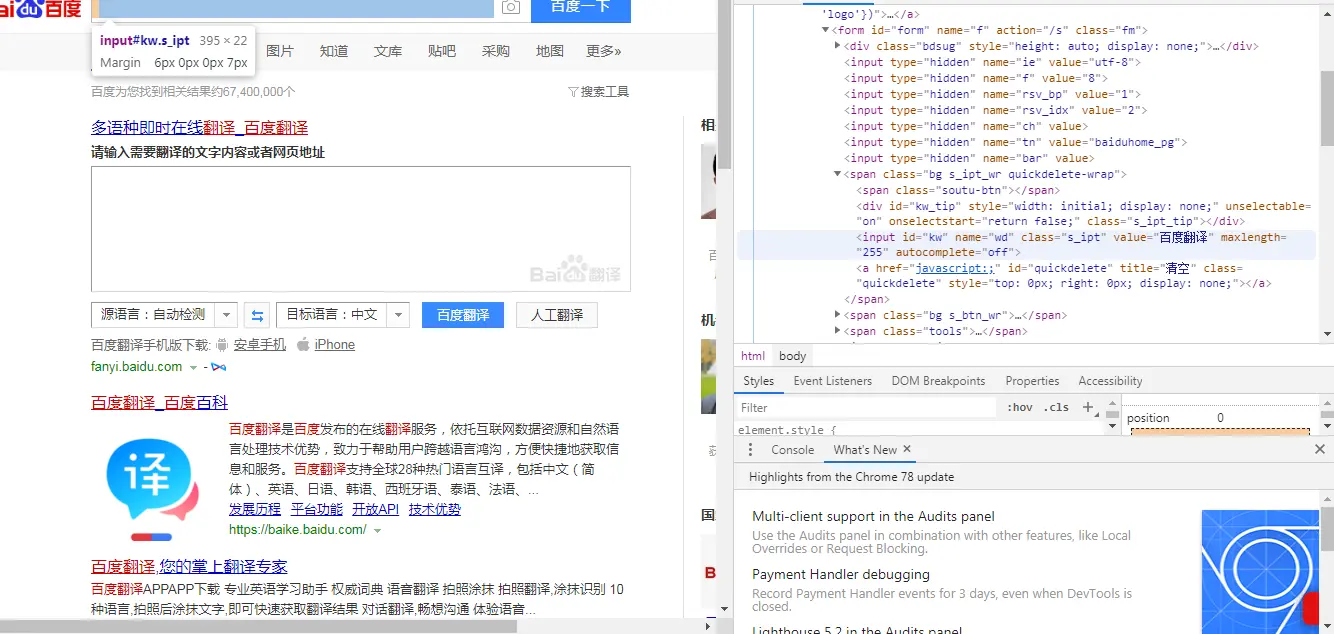
Task: Click the plus New Style Rule icon
Action: [1088, 407]
